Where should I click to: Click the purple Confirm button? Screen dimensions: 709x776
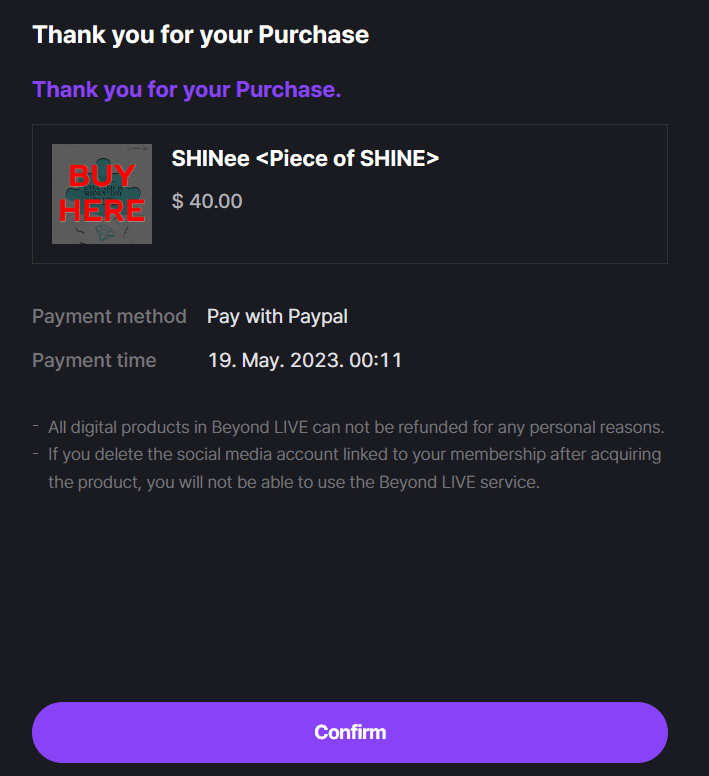350,732
